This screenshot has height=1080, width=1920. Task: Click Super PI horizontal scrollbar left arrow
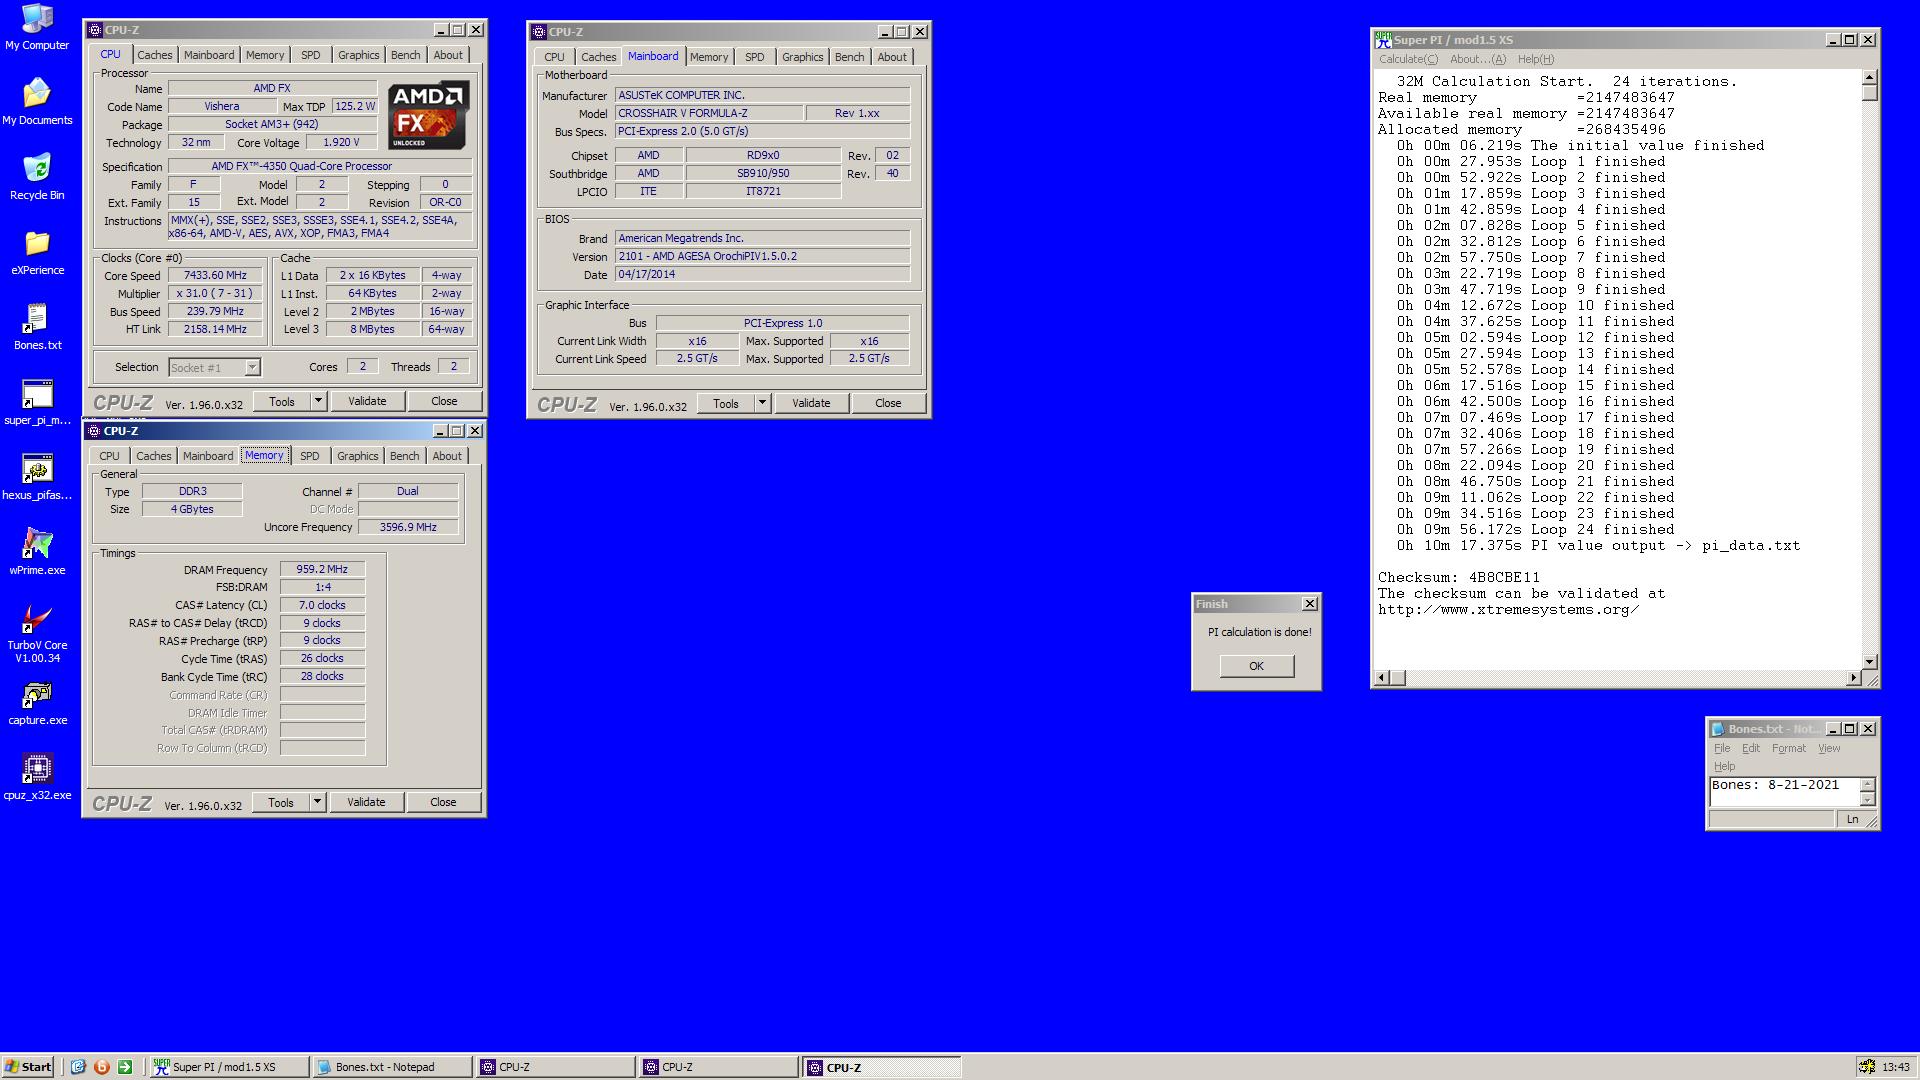click(1382, 678)
